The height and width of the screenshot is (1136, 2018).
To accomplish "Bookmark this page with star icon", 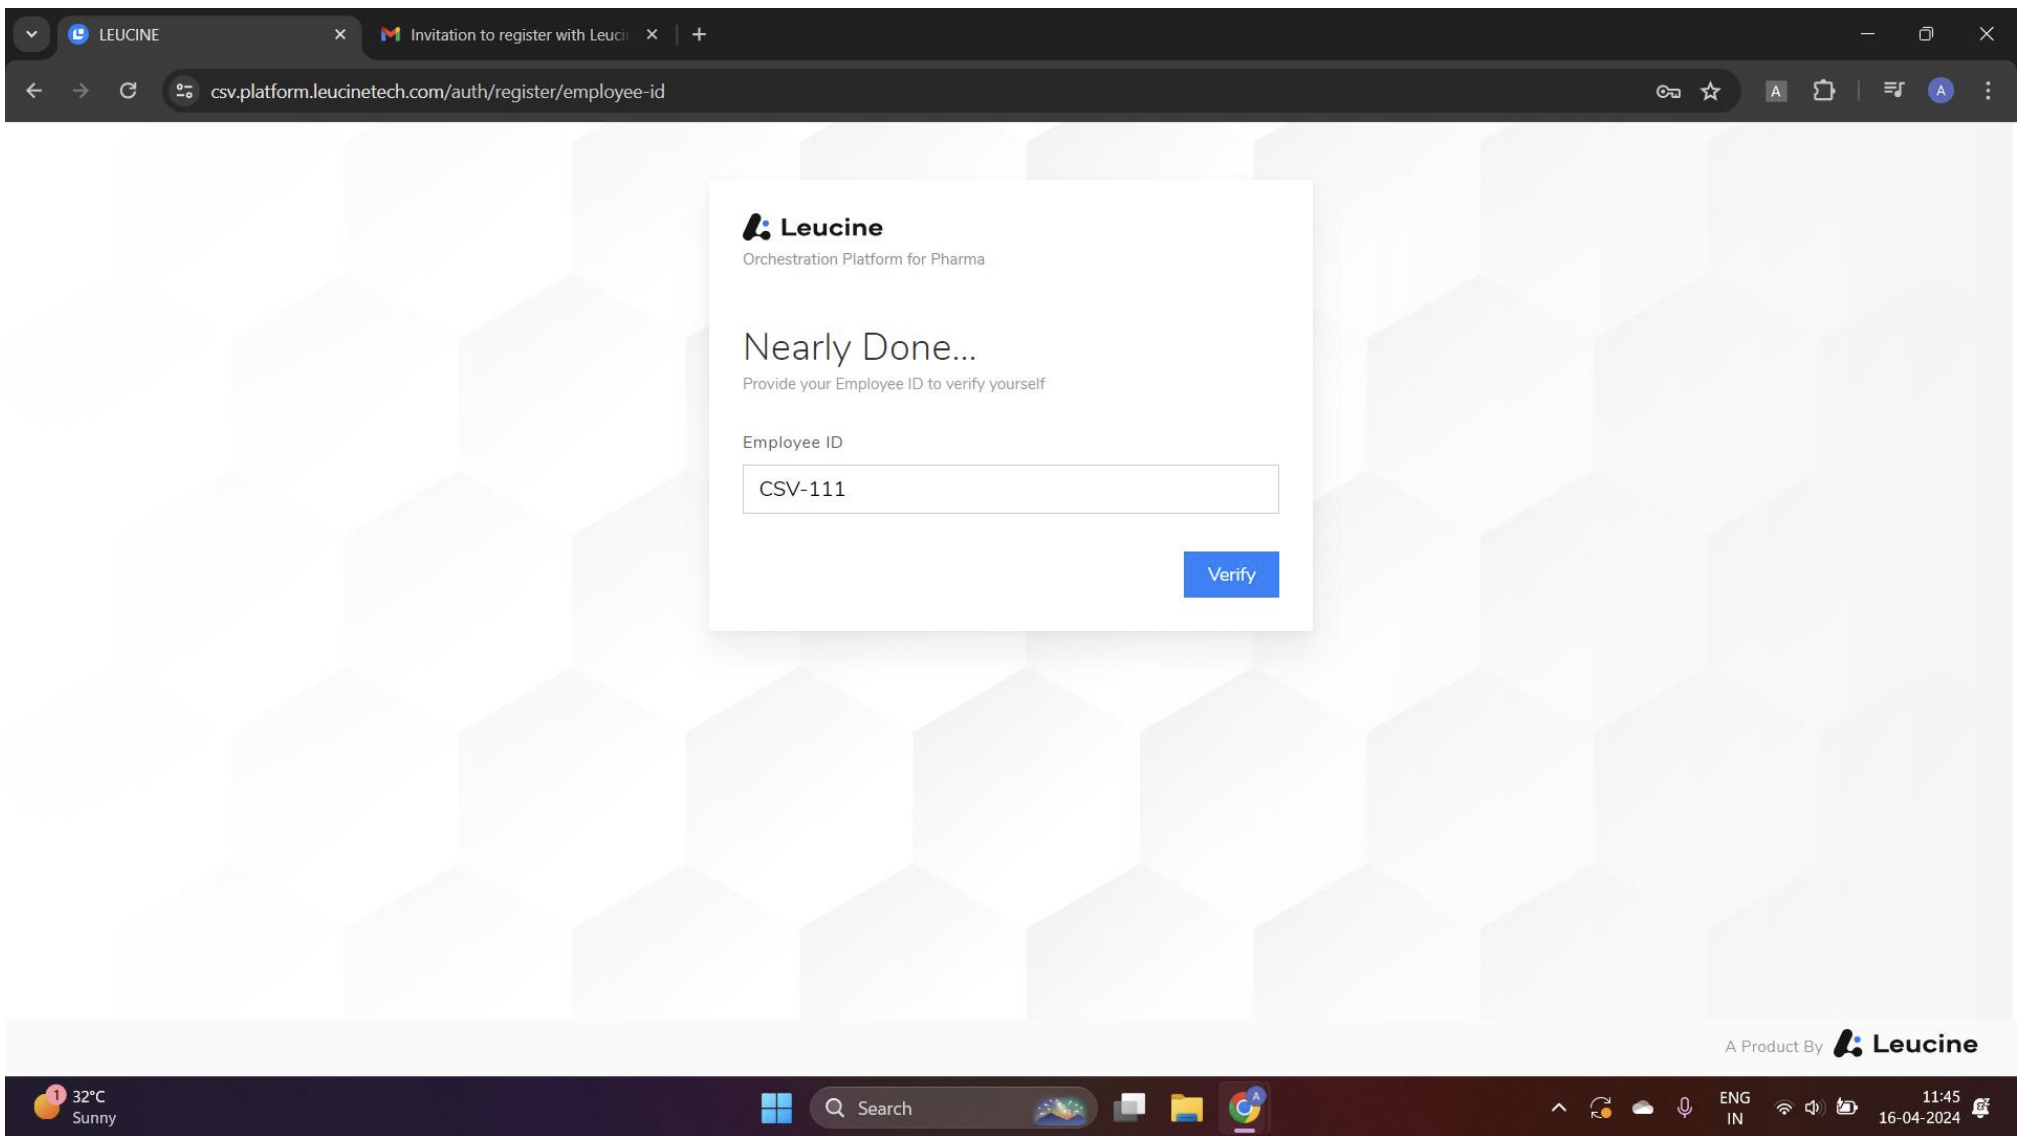I will [1710, 91].
